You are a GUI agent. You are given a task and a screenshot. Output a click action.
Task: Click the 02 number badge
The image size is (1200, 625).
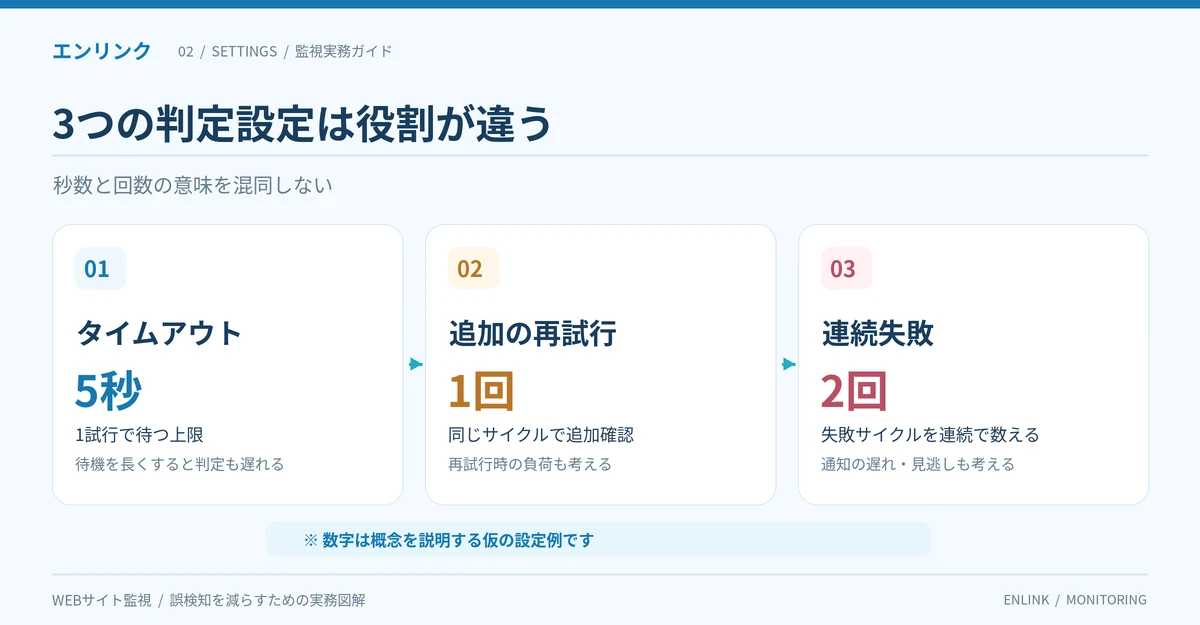point(473,268)
